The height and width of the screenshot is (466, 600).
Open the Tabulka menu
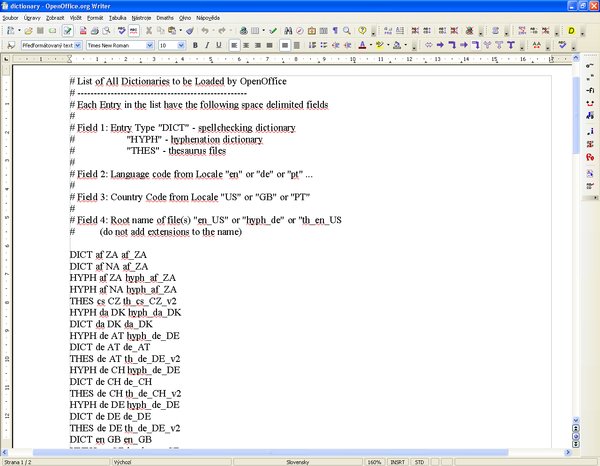pyautogui.click(x=117, y=18)
